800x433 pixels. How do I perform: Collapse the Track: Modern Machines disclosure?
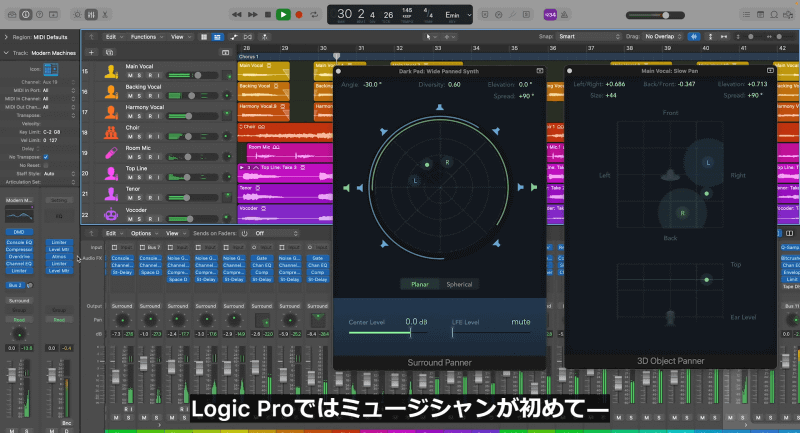[6, 53]
